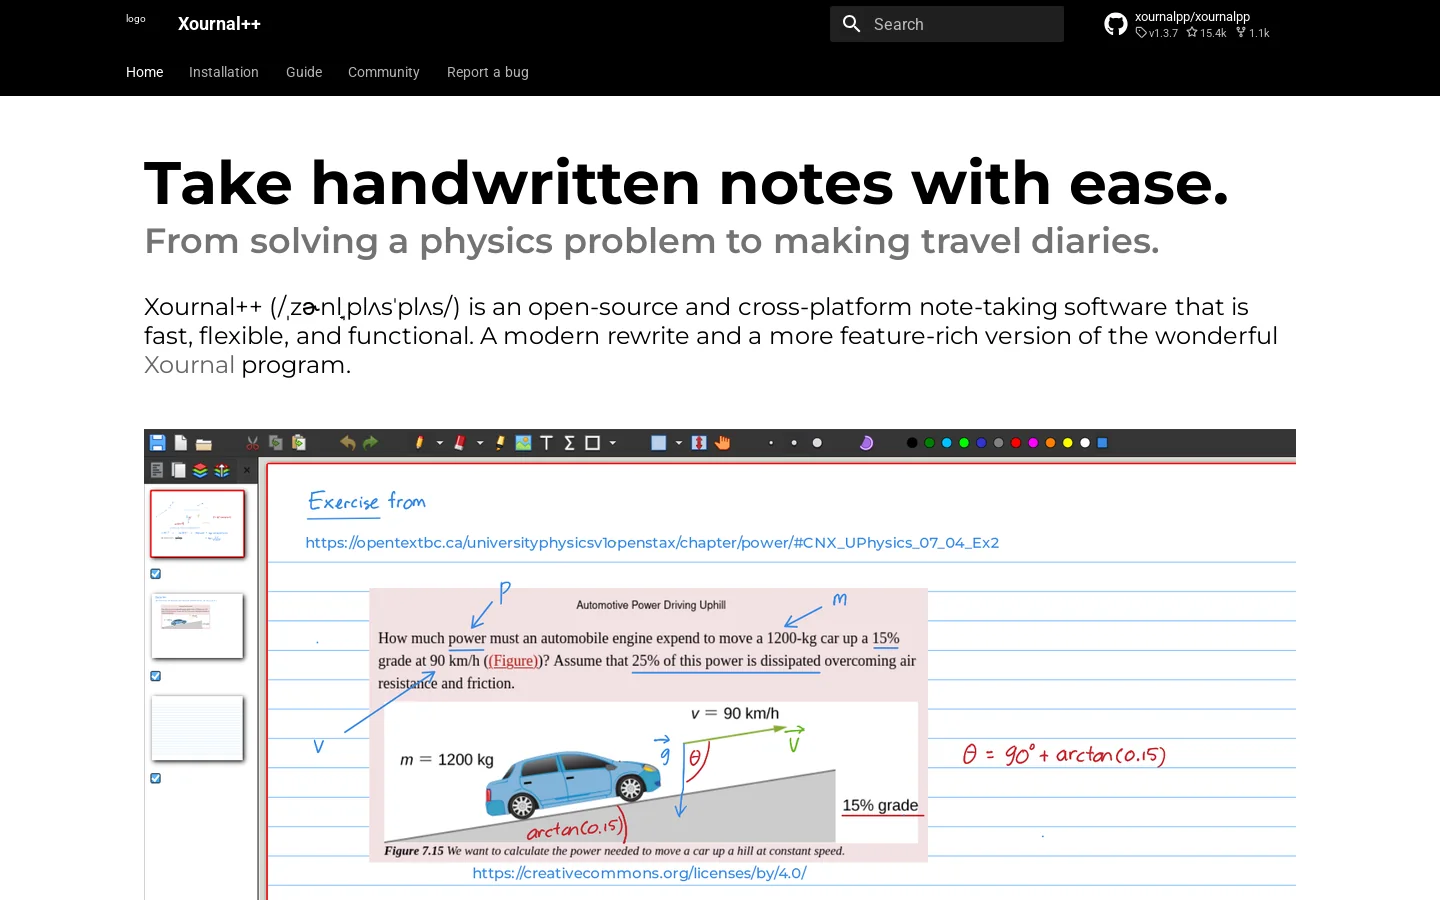
Task: Open the Pen tool options dropdown arrow
Action: coord(439,443)
